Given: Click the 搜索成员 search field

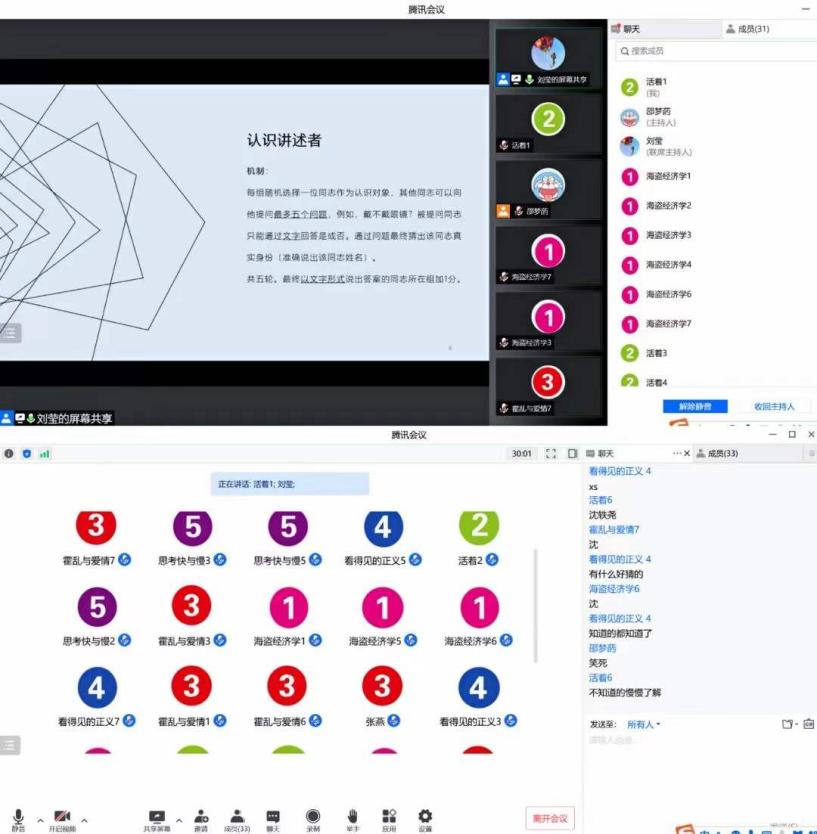Looking at the screenshot, I should point(710,50).
